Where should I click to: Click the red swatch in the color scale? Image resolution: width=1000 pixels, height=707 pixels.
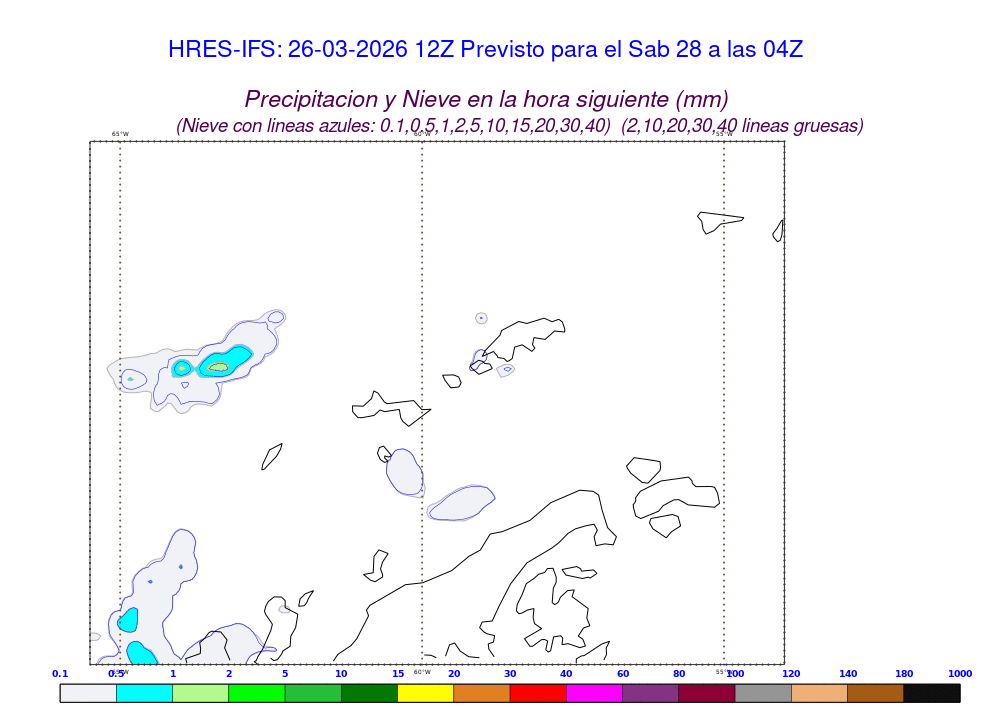coord(538,692)
